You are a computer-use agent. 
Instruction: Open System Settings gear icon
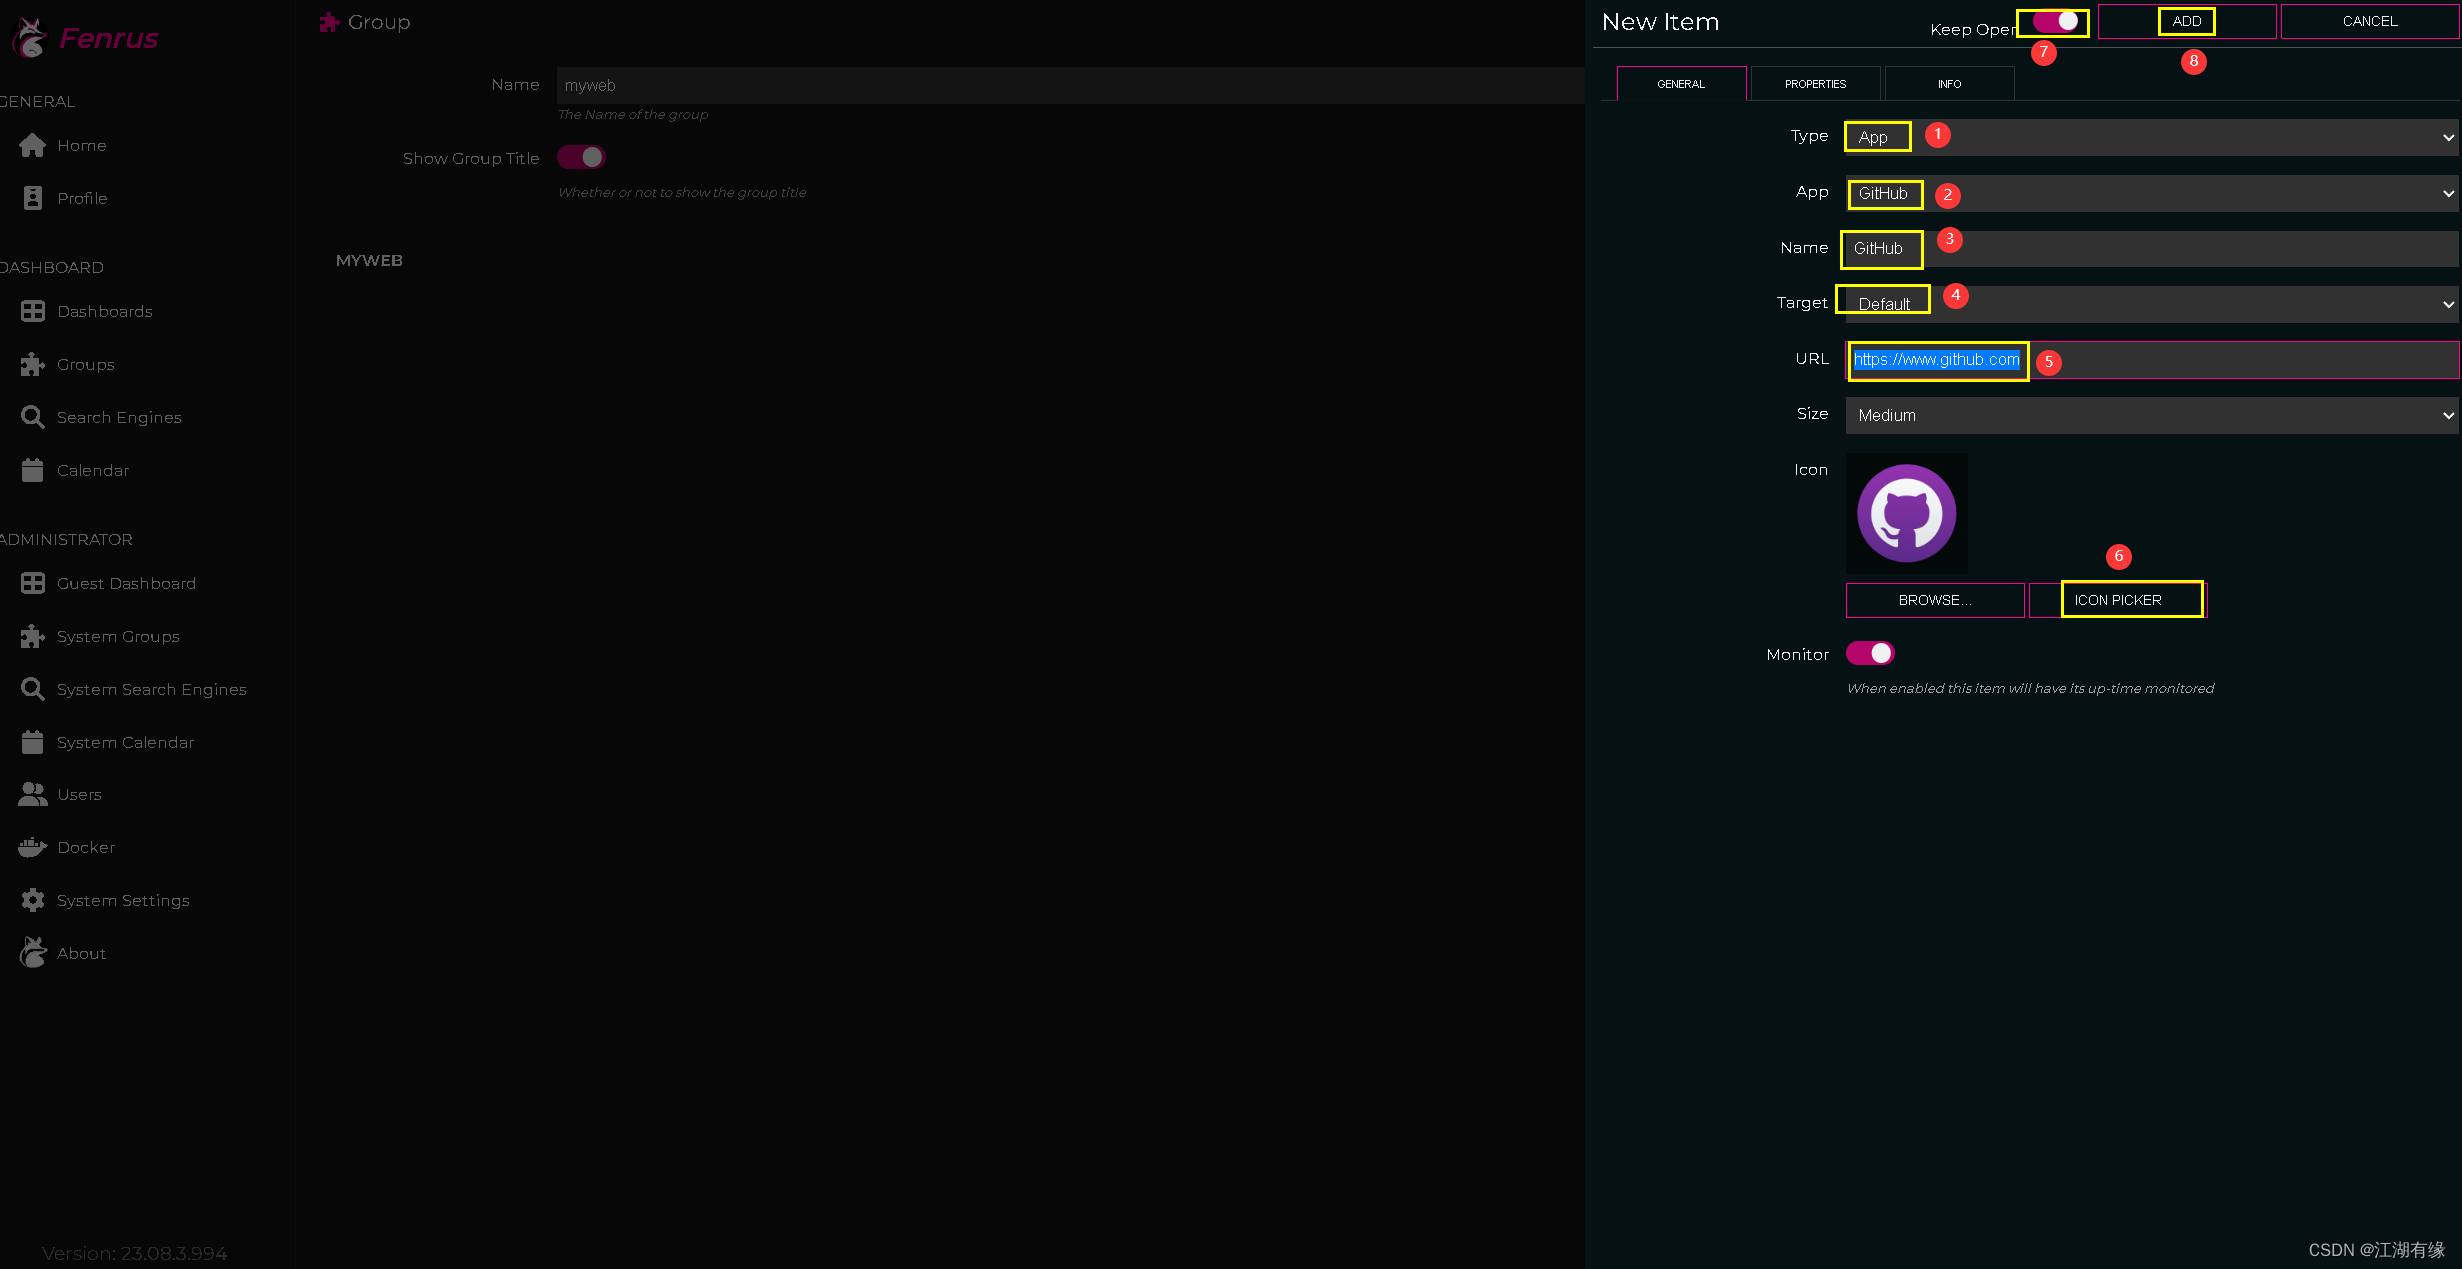click(32, 900)
